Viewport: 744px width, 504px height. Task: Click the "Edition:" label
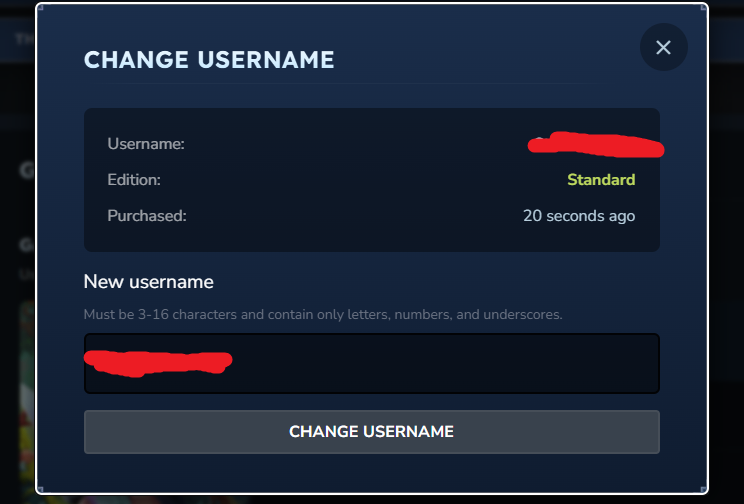(x=134, y=180)
